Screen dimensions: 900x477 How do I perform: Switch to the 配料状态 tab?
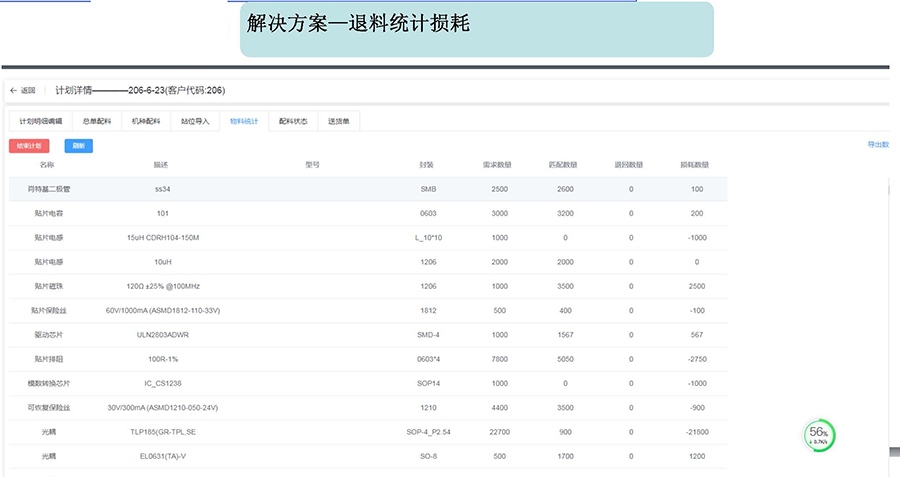293,121
